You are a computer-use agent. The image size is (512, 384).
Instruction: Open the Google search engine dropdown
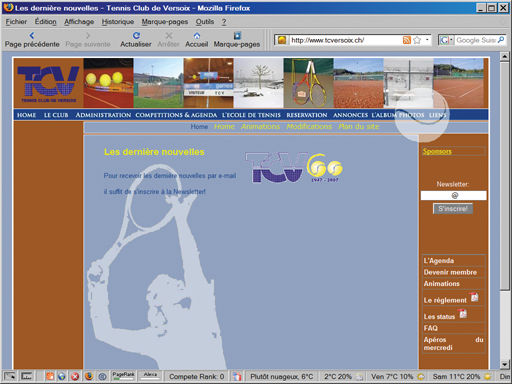pyautogui.click(x=447, y=40)
